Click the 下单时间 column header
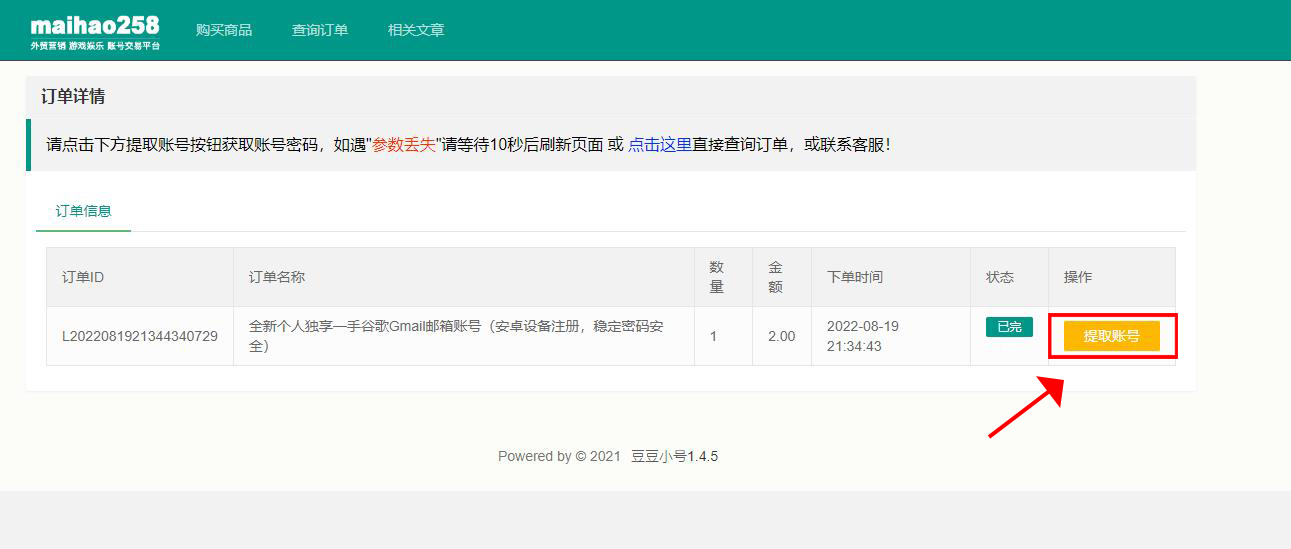Screen dimensions: 1291x549 (855, 277)
